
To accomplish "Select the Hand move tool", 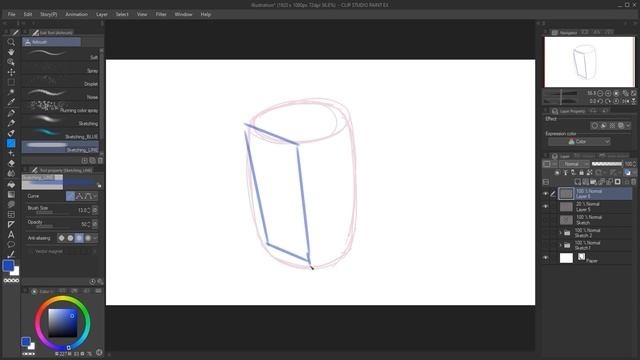I will 11,52.
